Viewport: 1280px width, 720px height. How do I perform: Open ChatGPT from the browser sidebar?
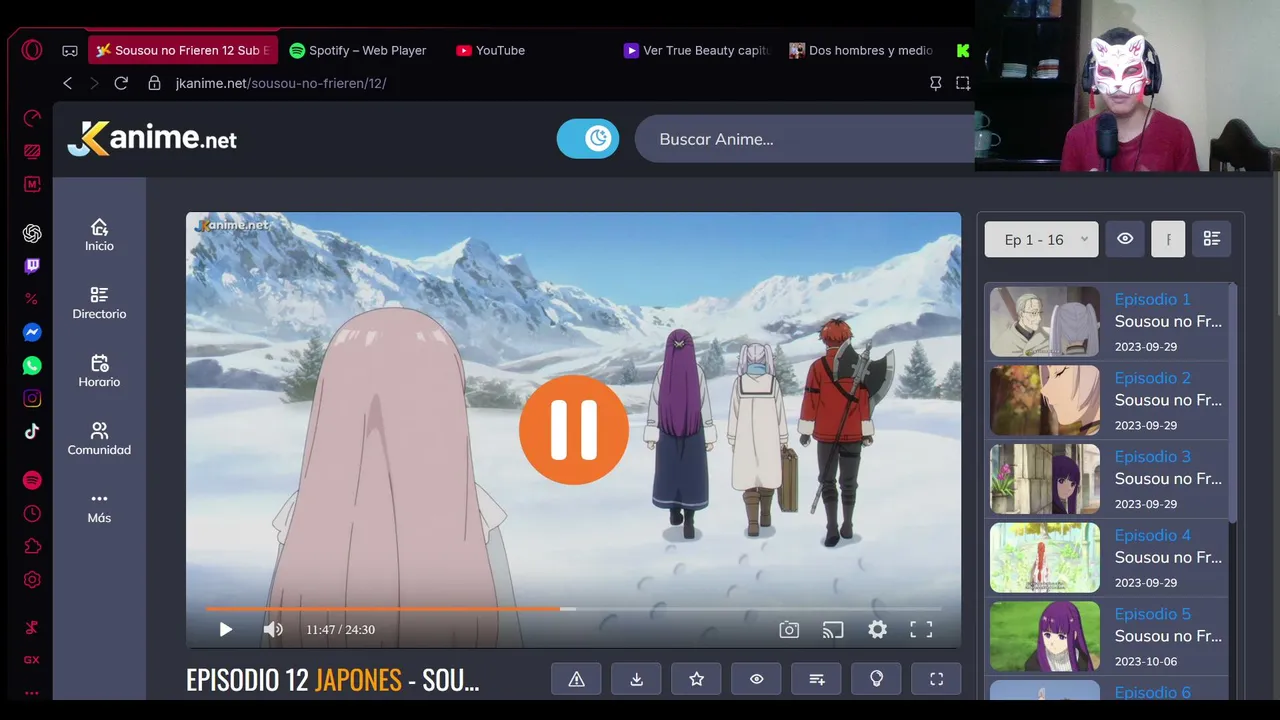coord(32,233)
